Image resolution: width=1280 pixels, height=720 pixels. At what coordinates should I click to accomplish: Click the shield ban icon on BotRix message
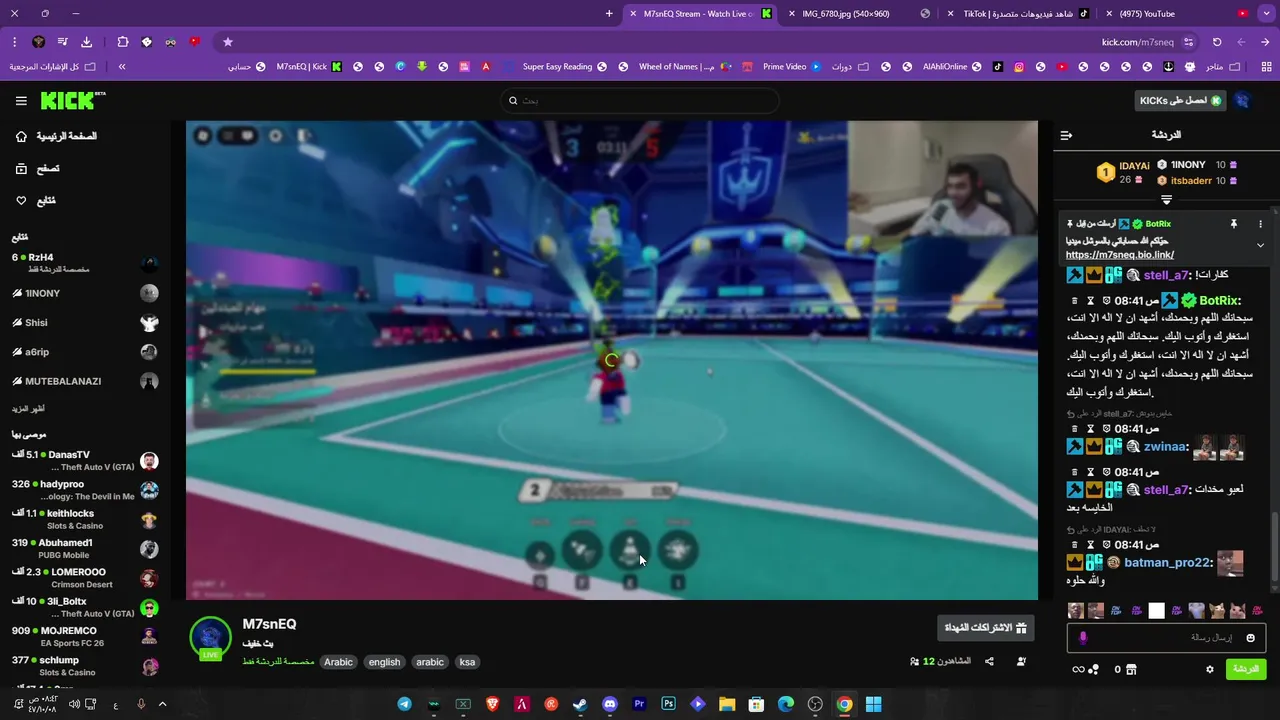[x=1107, y=301]
